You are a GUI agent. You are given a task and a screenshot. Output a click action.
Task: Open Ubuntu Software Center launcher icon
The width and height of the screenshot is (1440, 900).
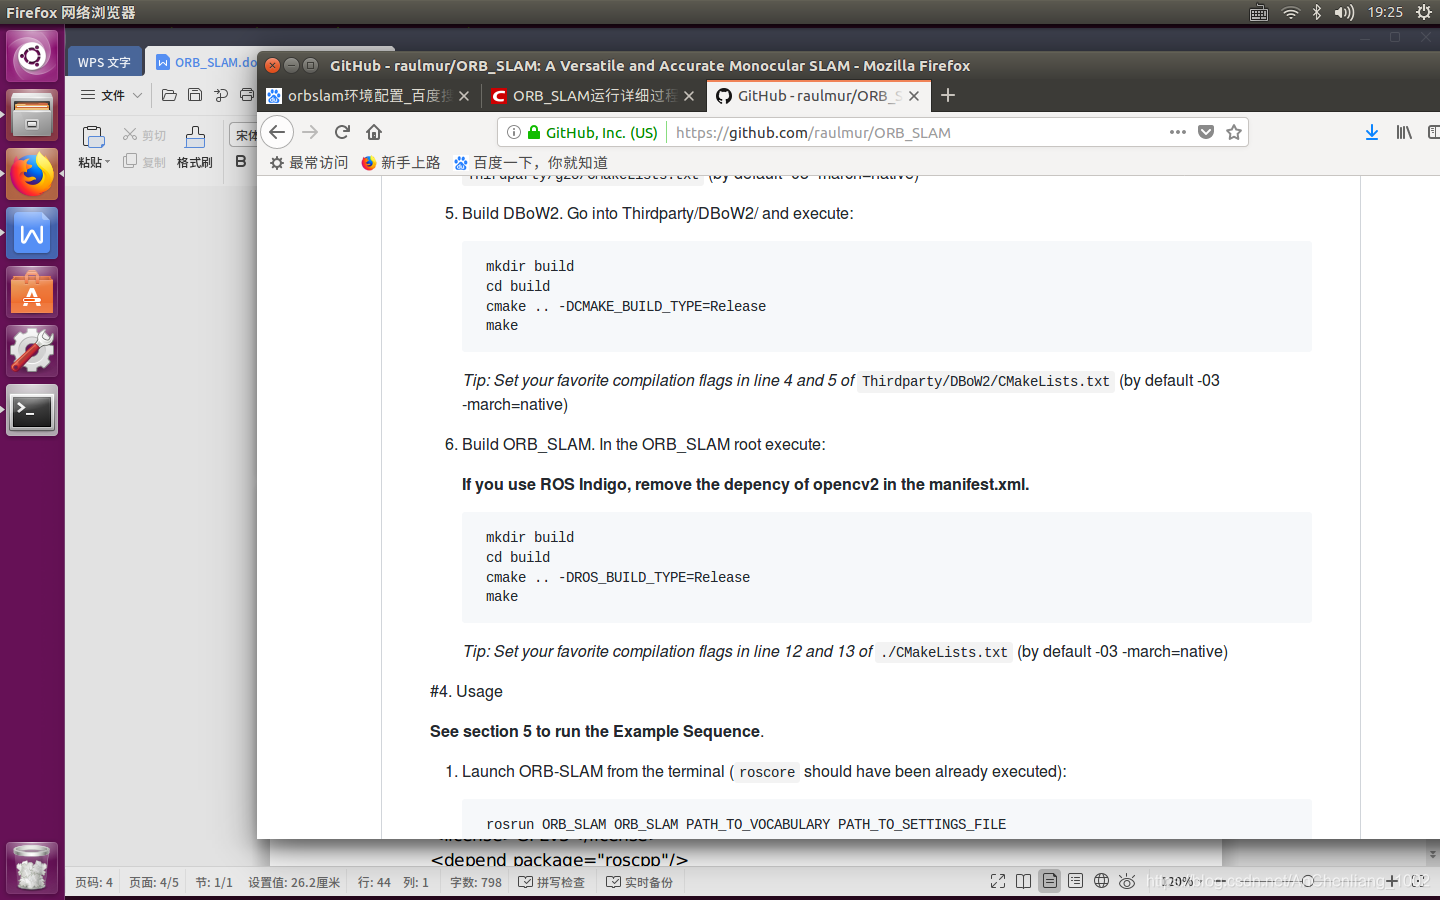click(32, 292)
